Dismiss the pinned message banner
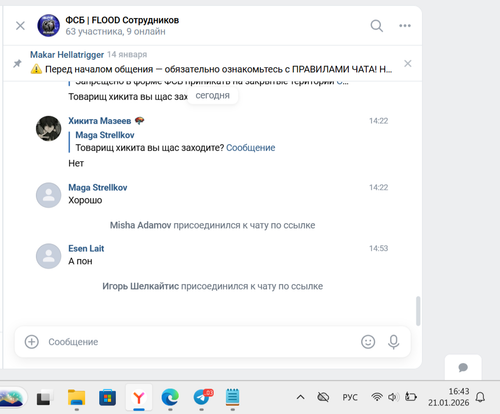The width and height of the screenshot is (500, 414). 408,63
